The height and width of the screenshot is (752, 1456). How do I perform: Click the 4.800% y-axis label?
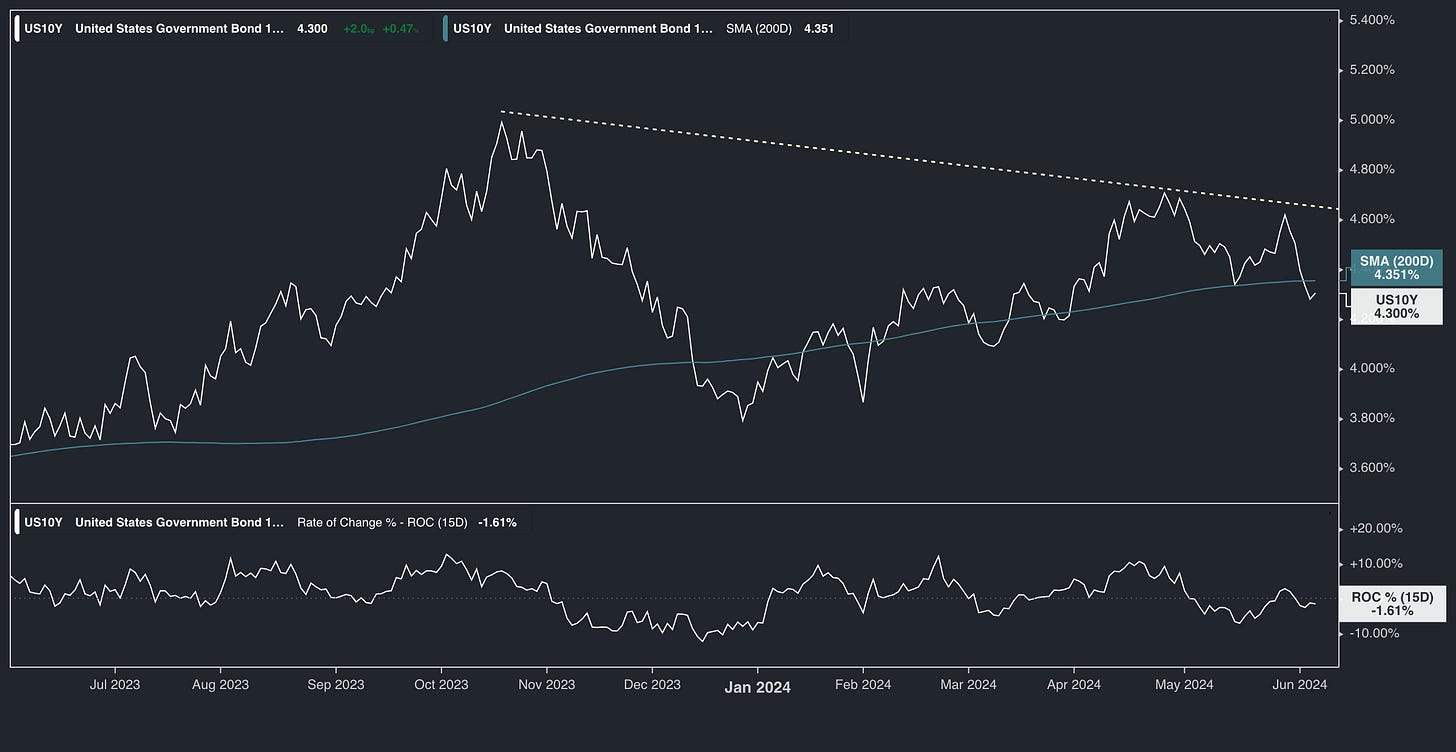point(1372,169)
